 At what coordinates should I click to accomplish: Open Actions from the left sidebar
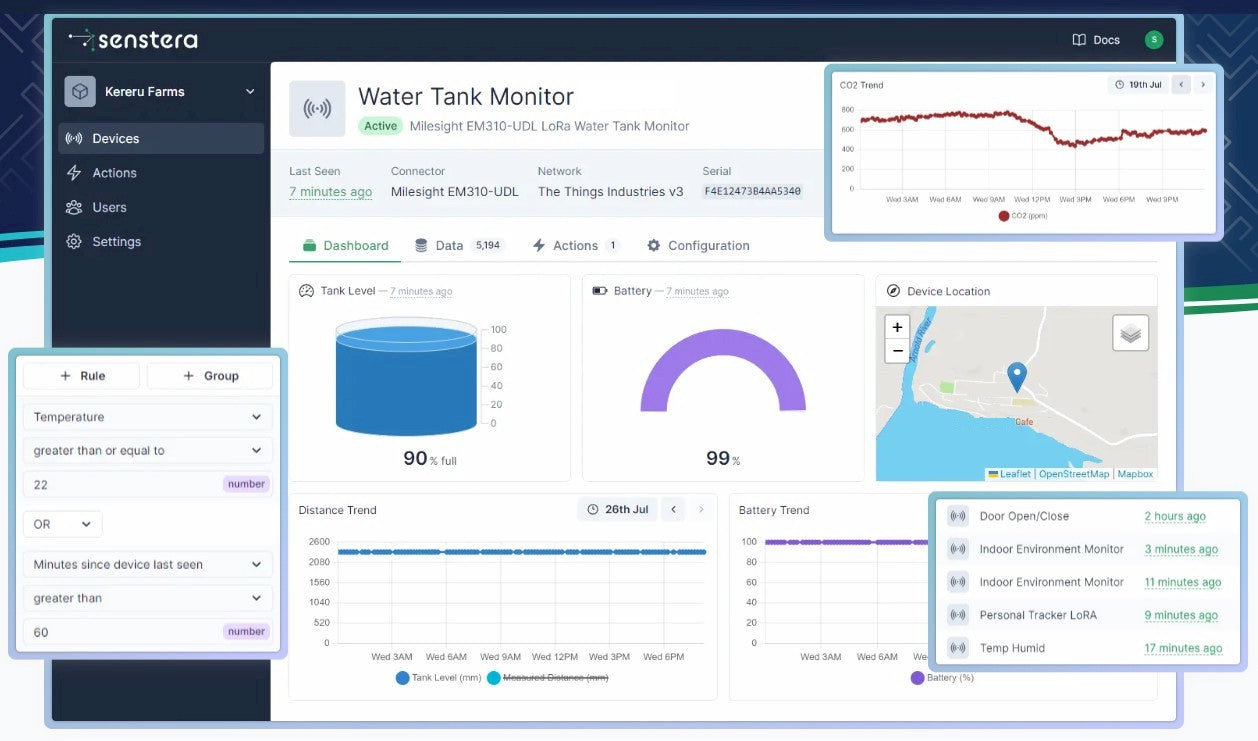click(114, 173)
